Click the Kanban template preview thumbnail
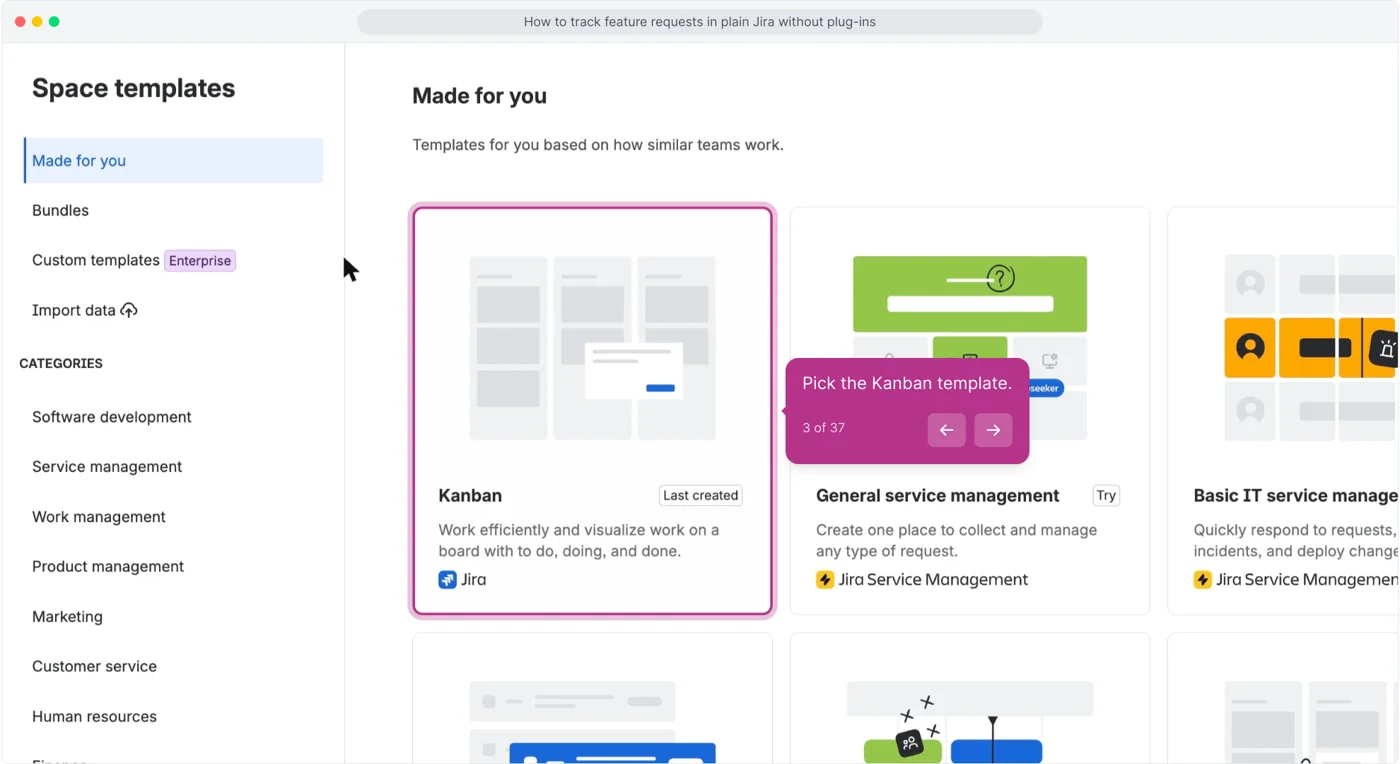This screenshot has height=764, width=1400. [x=593, y=348]
